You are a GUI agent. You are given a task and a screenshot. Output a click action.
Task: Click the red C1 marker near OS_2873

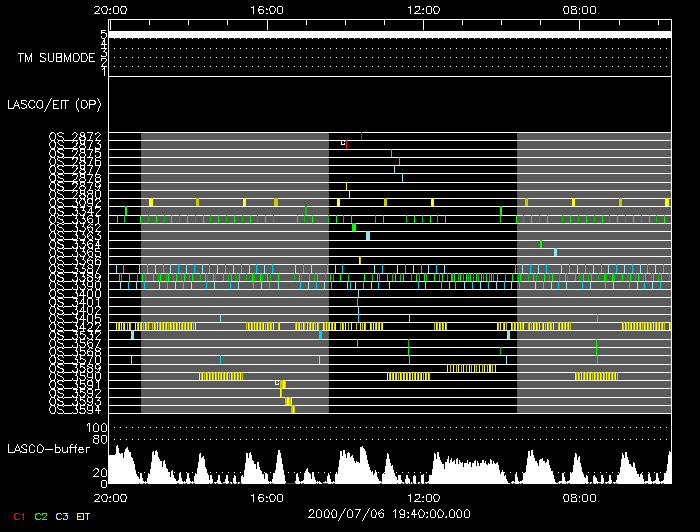pyautogui.click(x=346, y=144)
